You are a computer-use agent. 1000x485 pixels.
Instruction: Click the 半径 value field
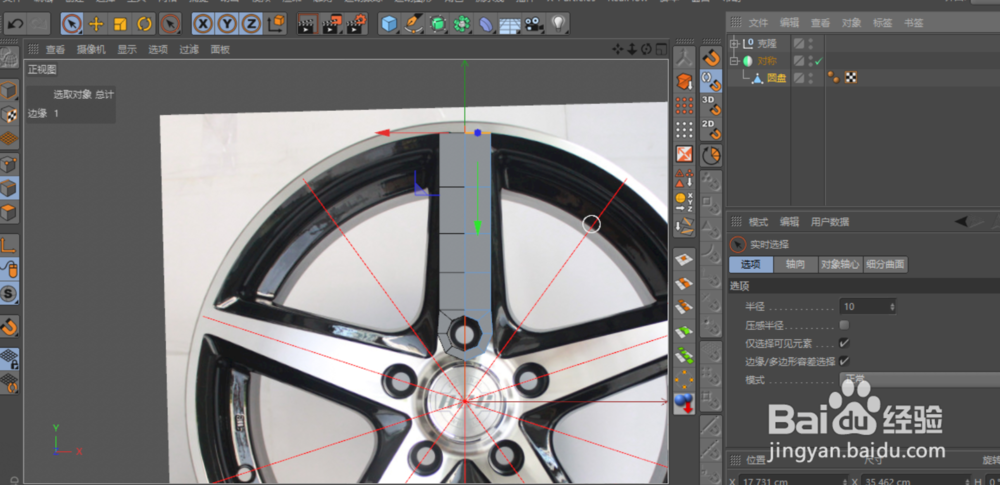[864, 306]
